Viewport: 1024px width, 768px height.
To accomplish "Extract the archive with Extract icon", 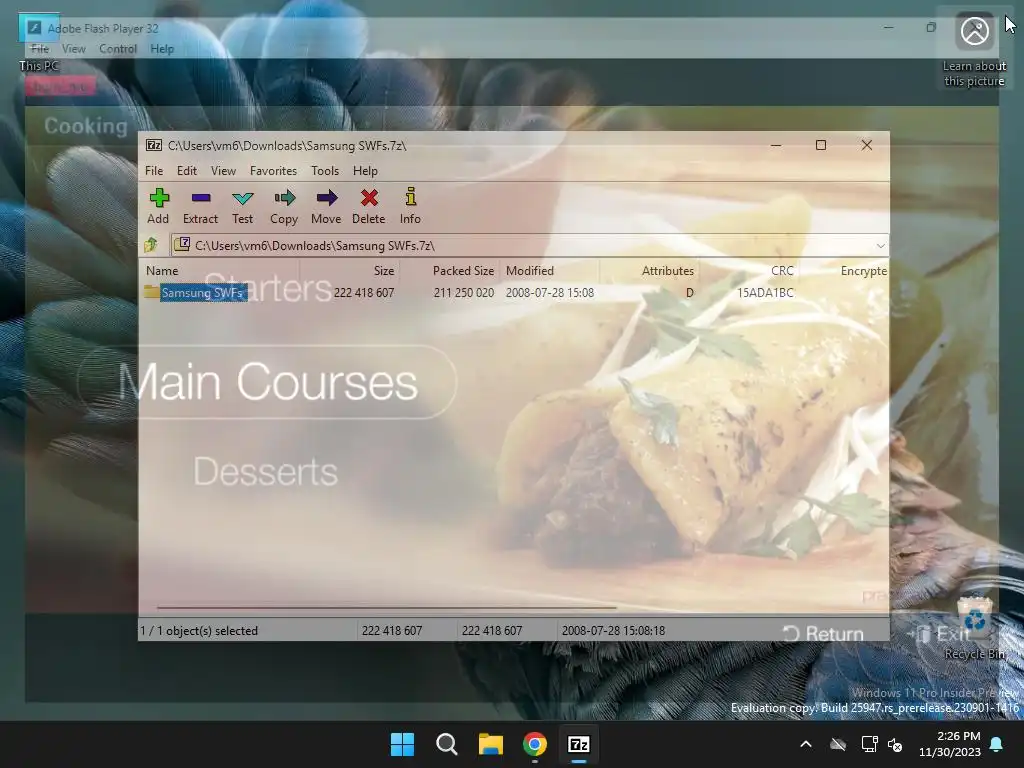I will [x=200, y=206].
